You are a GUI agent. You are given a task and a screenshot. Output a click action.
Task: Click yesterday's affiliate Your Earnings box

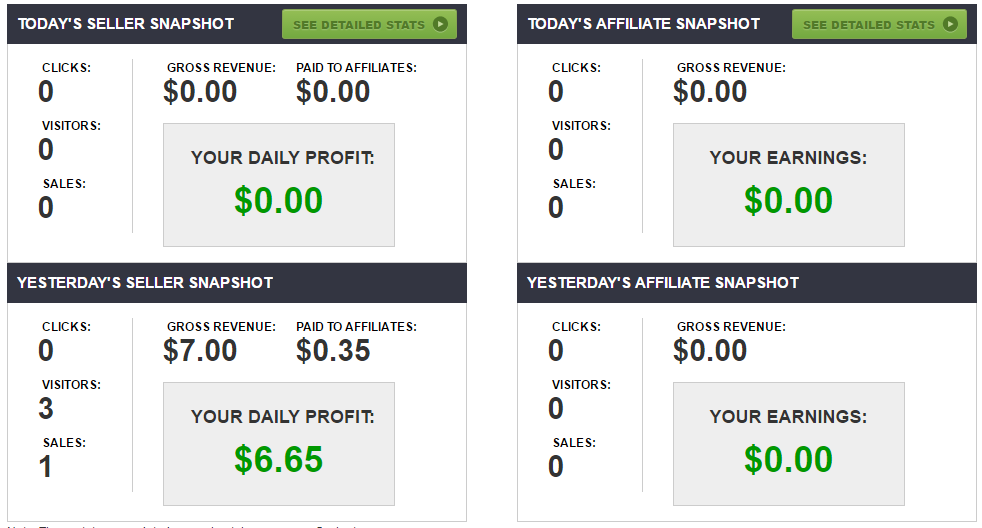coord(788,443)
